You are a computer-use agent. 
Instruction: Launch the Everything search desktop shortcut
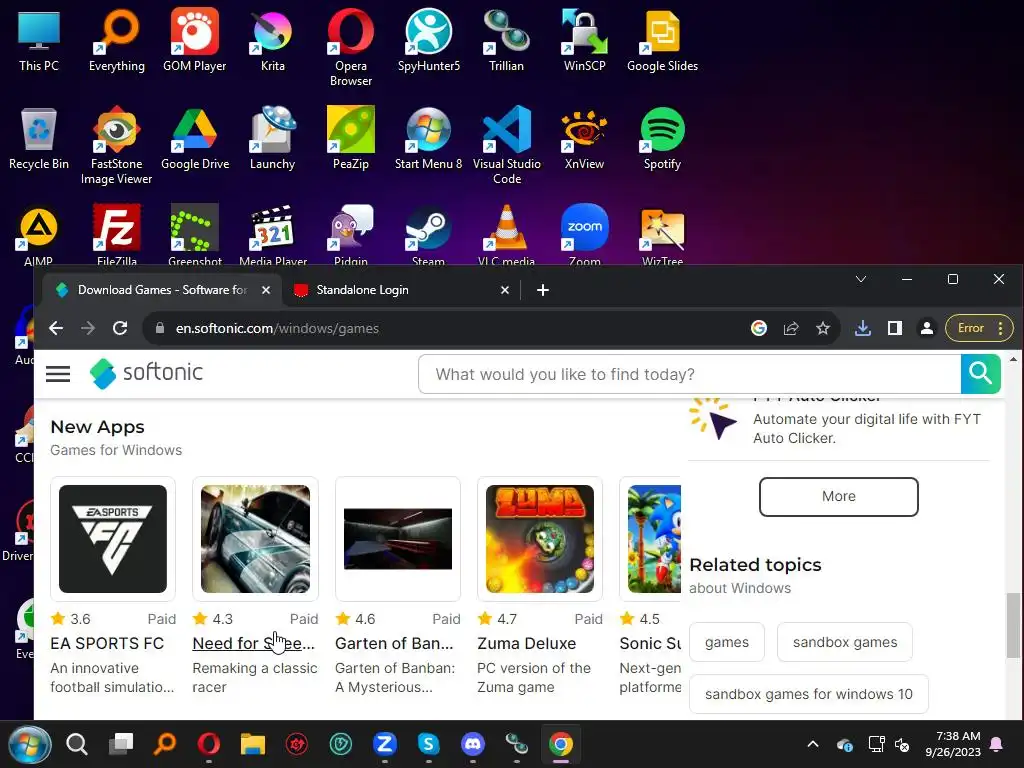[117, 40]
